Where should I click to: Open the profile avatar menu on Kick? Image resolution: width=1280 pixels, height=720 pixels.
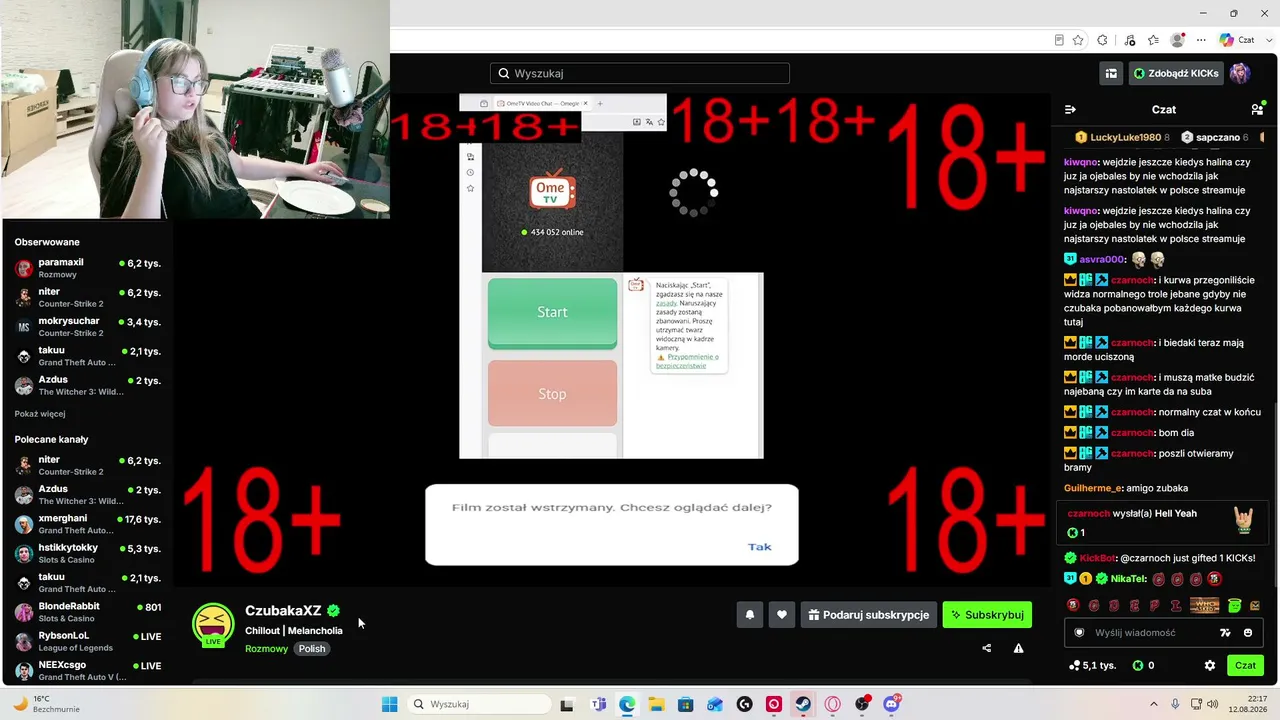click(x=1240, y=73)
